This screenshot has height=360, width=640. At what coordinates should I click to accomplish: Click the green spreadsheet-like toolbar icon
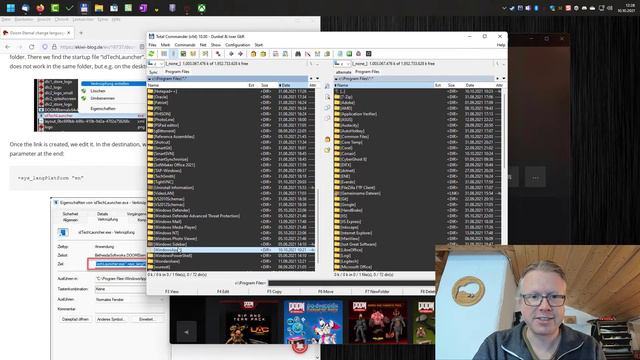click(x=349, y=54)
